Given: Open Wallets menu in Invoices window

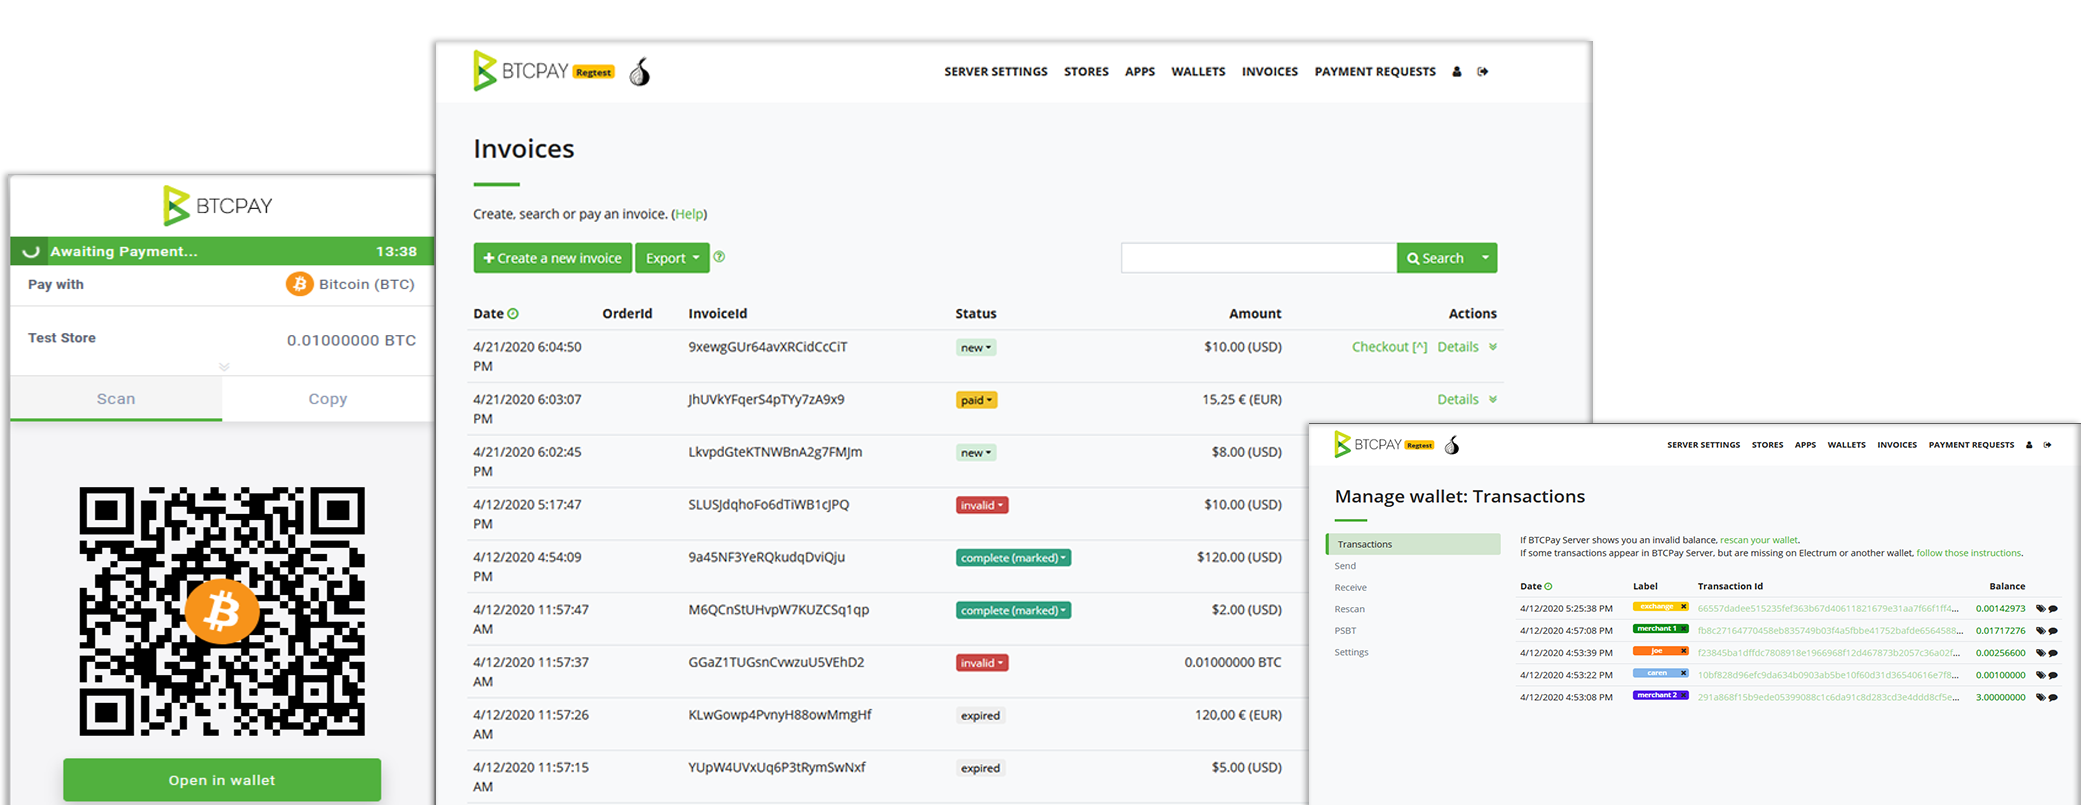Looking at the screenshot, I should click(x=1198, y=72).
